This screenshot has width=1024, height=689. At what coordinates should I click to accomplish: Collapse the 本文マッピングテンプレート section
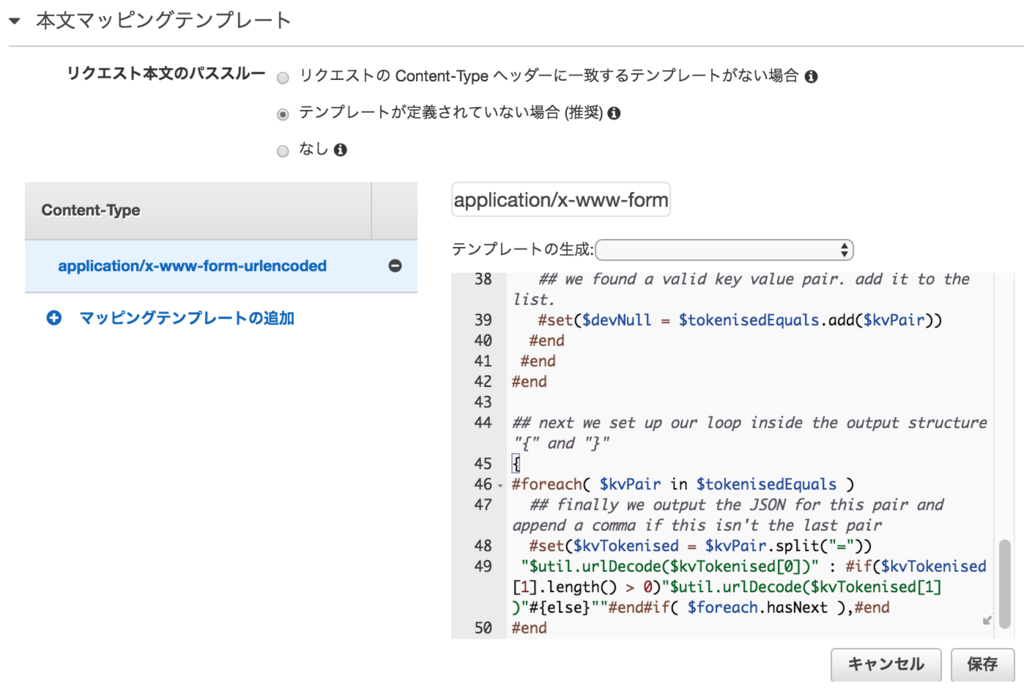pyautogui.click(x=14, y=21)
